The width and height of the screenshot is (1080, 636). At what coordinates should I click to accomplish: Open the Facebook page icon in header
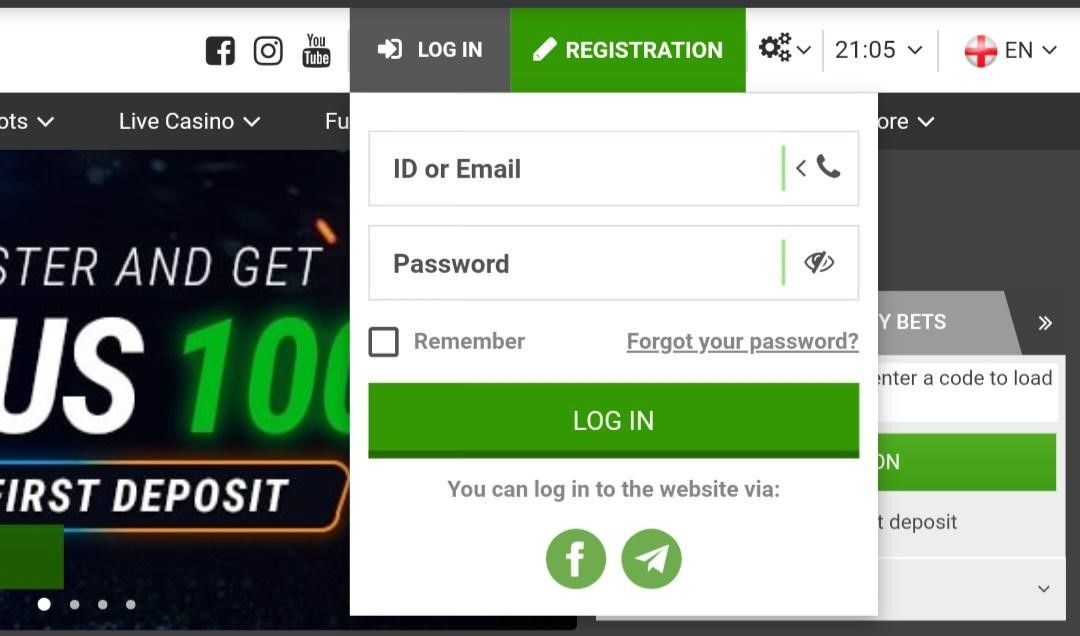(x=220, y=50)
